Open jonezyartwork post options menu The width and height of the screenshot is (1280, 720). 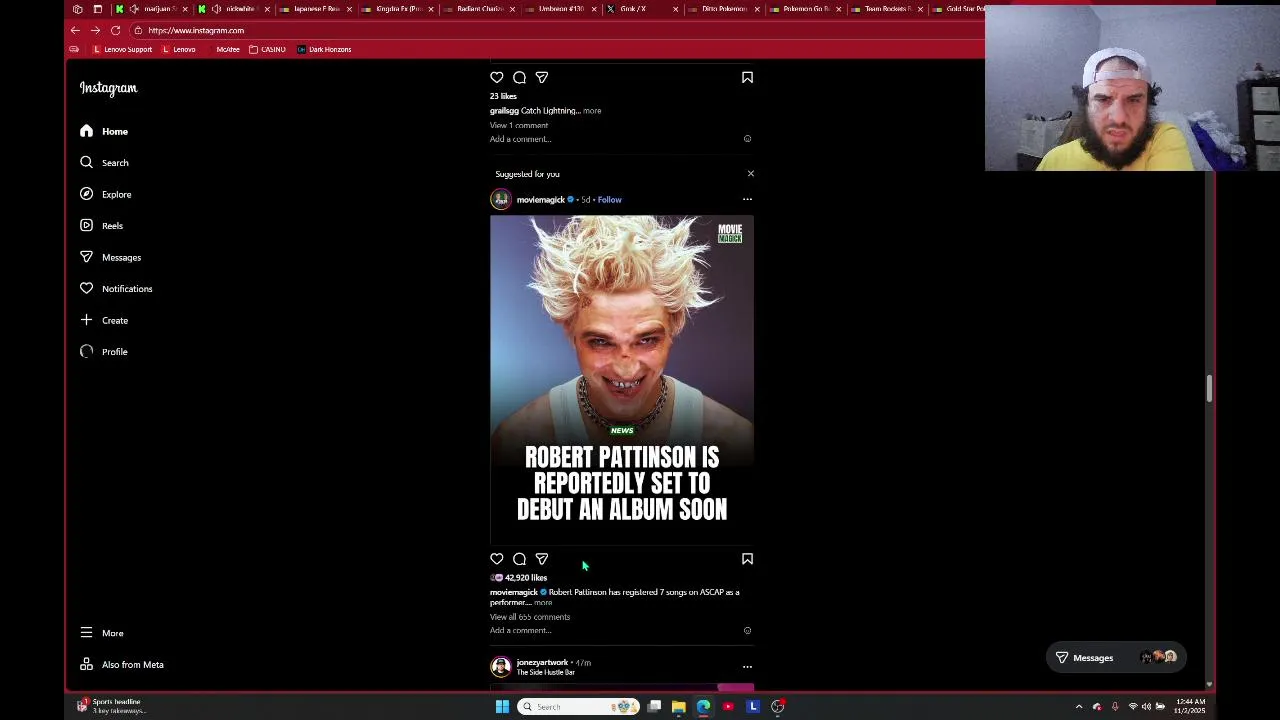(x=747, y=667)
